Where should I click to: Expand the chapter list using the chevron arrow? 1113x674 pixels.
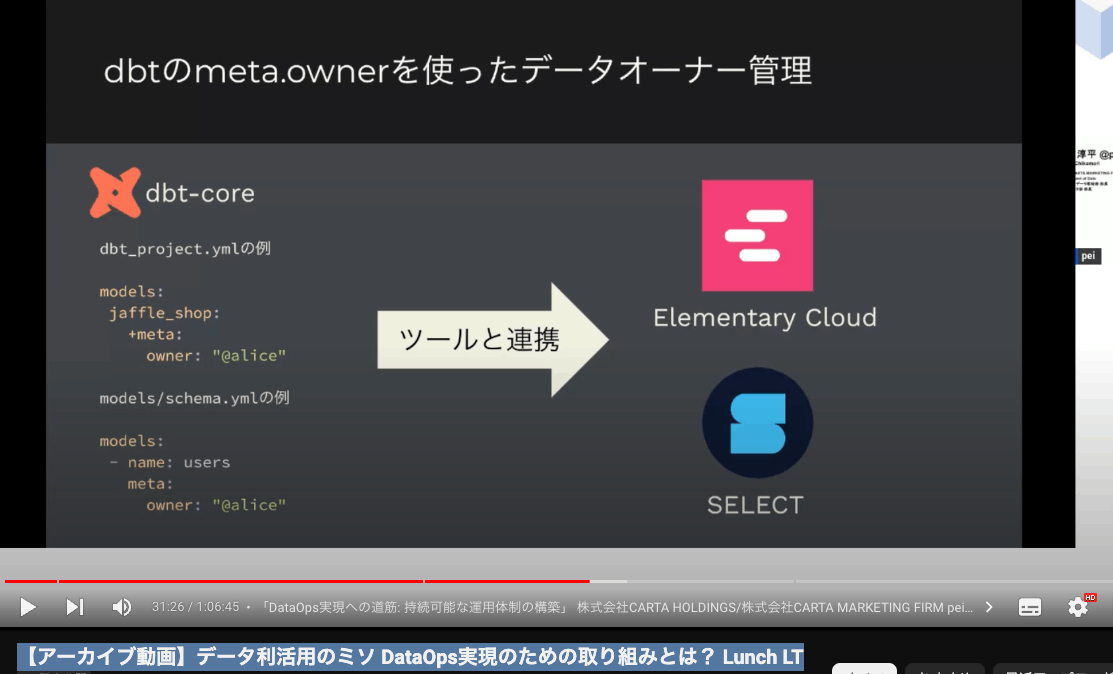pos(989,607)
